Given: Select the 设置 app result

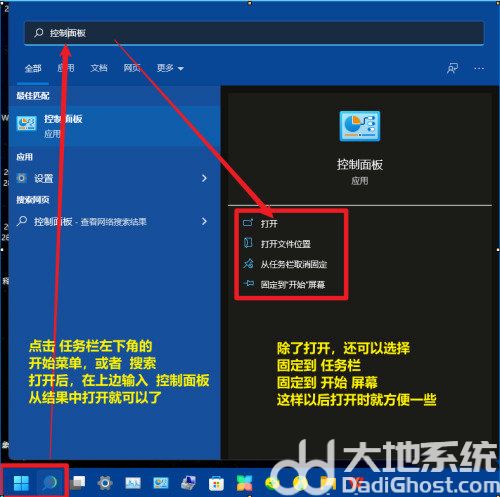Looking at the screenshot, I should 115,178.
